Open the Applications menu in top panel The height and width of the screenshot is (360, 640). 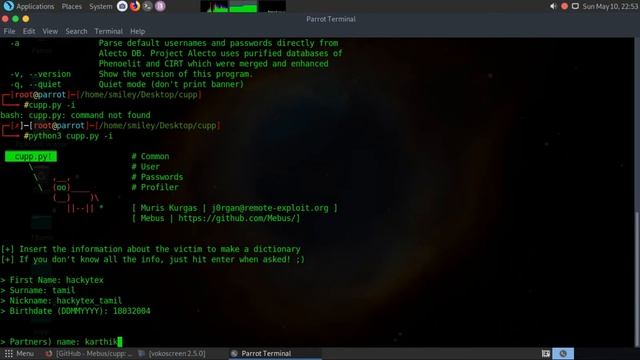pyautogui.click(x=35, y=7)
